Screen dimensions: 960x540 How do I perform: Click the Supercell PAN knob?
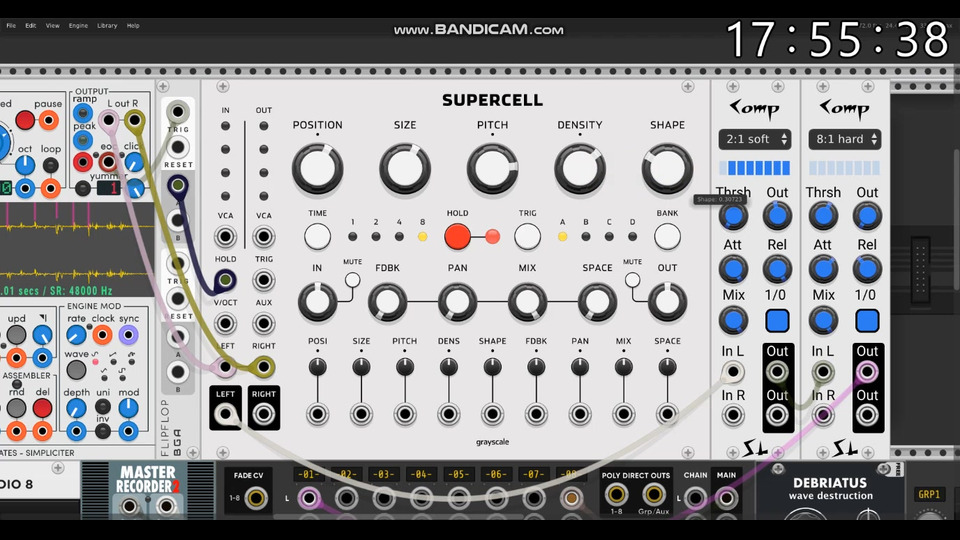coord(457,302)
